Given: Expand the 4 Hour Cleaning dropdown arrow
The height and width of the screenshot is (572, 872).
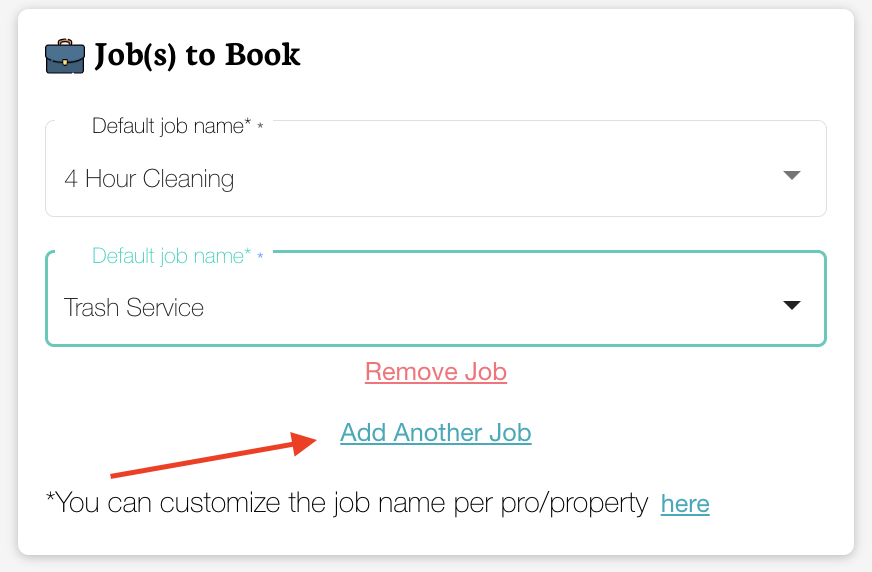Looking at the screenshot, I should [x=791, y=176].
